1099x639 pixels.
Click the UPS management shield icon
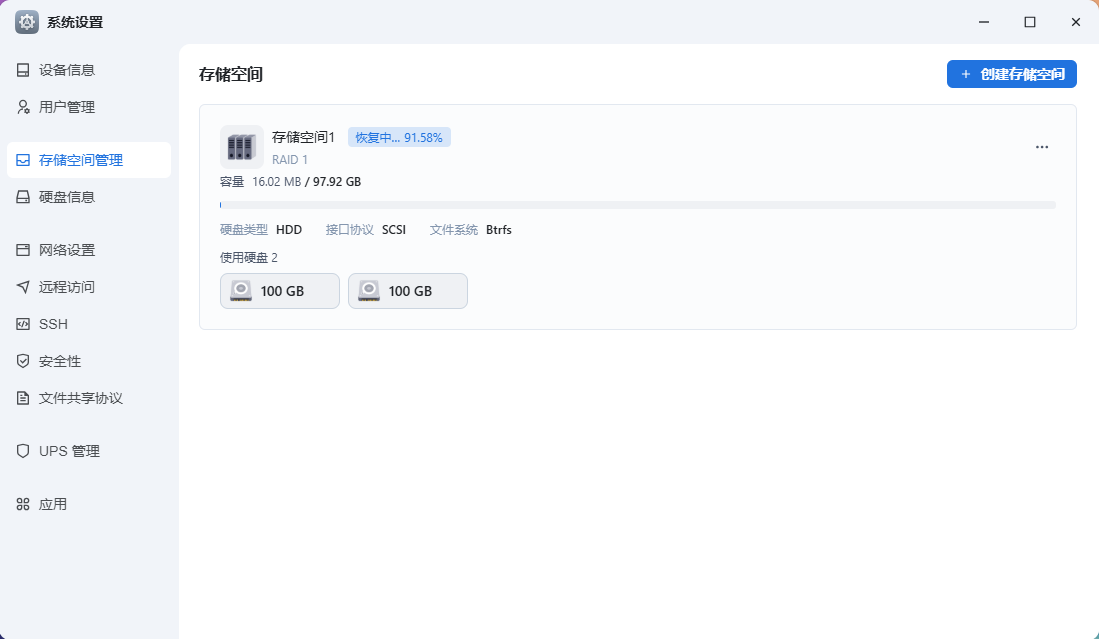pos(23,451)
